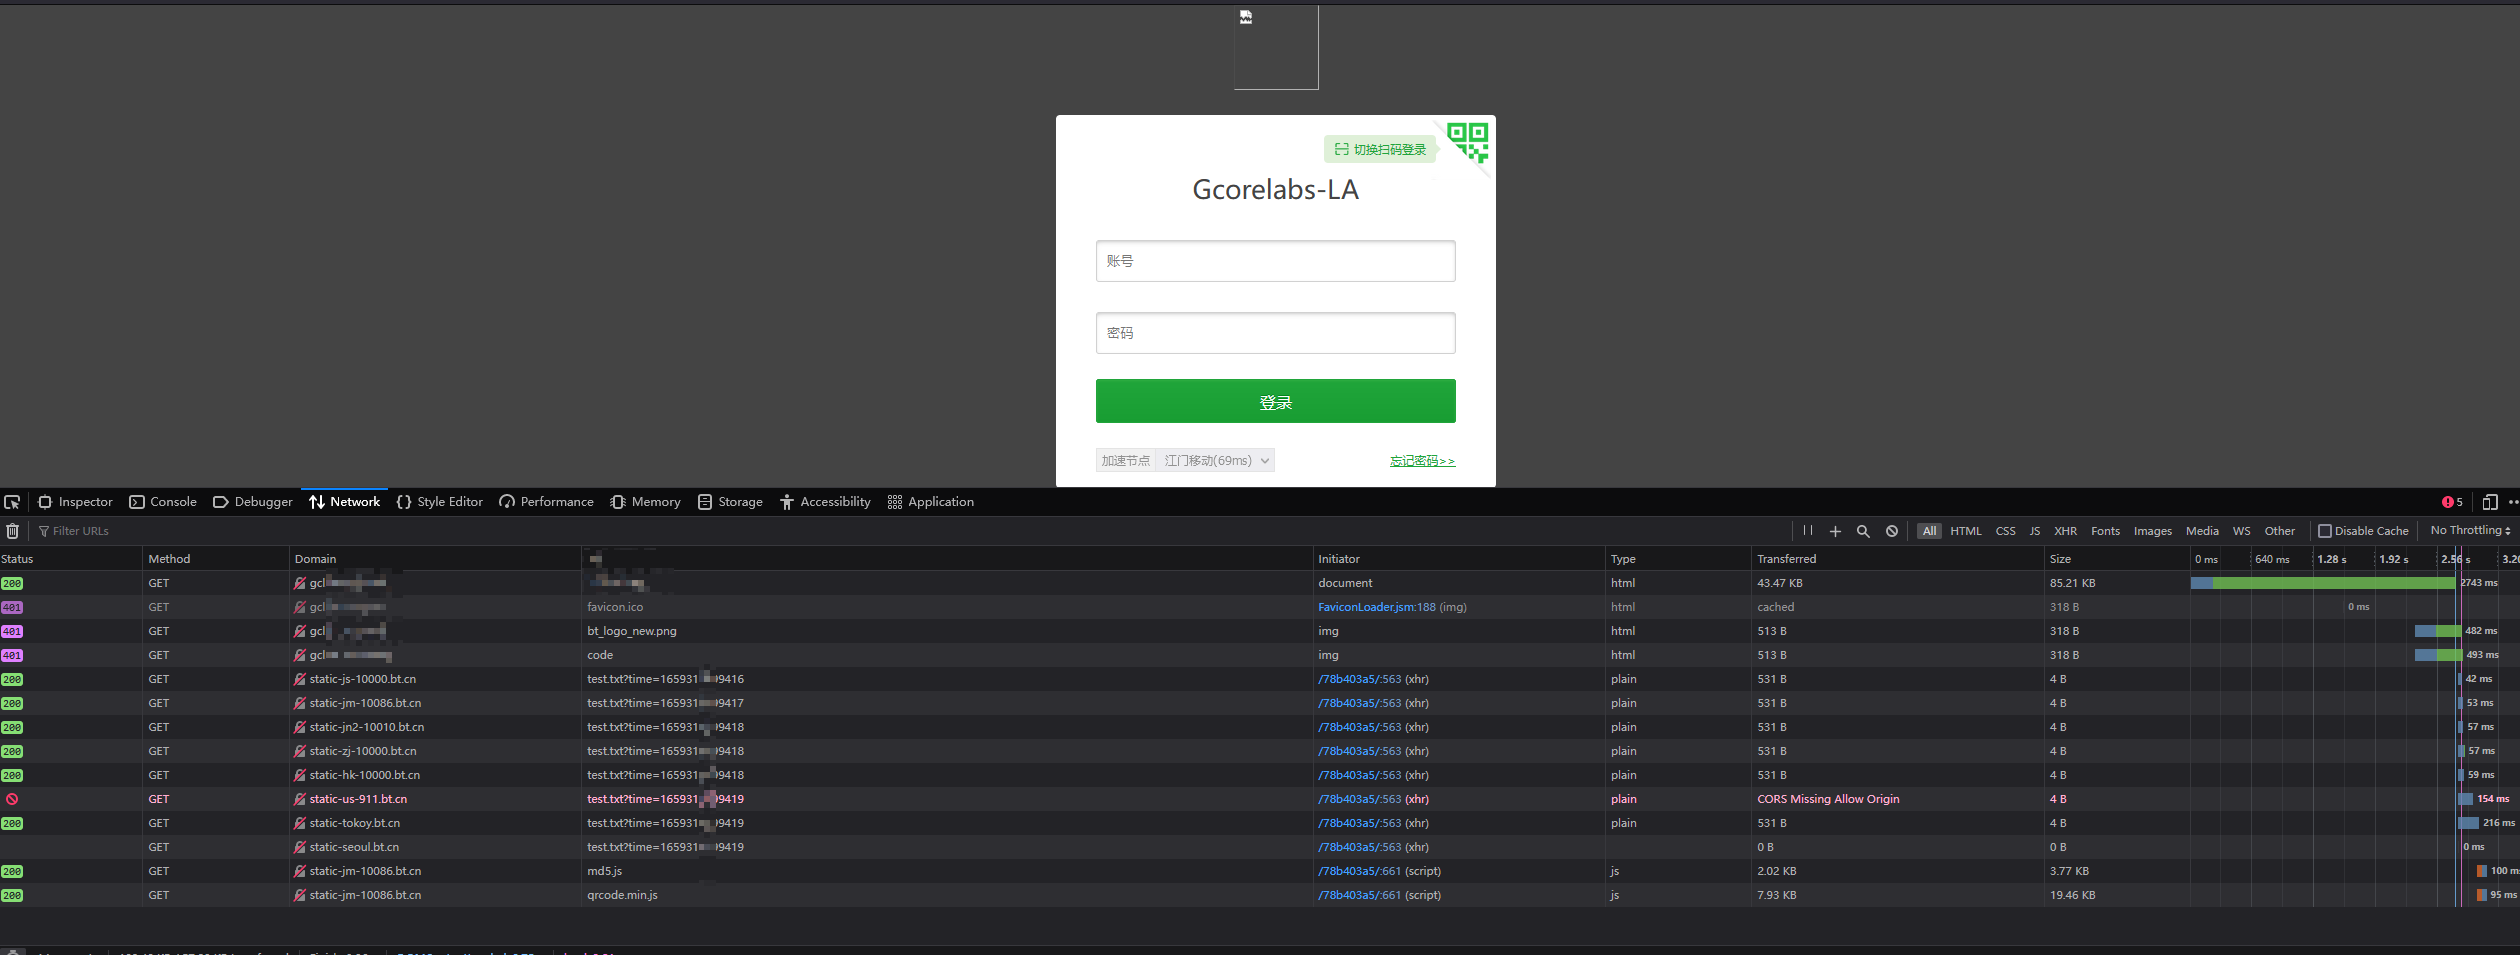Clear the network log with trash icon
This screenshot has height=955, width=2520.
pyautogui.click(x=12, y=531)
